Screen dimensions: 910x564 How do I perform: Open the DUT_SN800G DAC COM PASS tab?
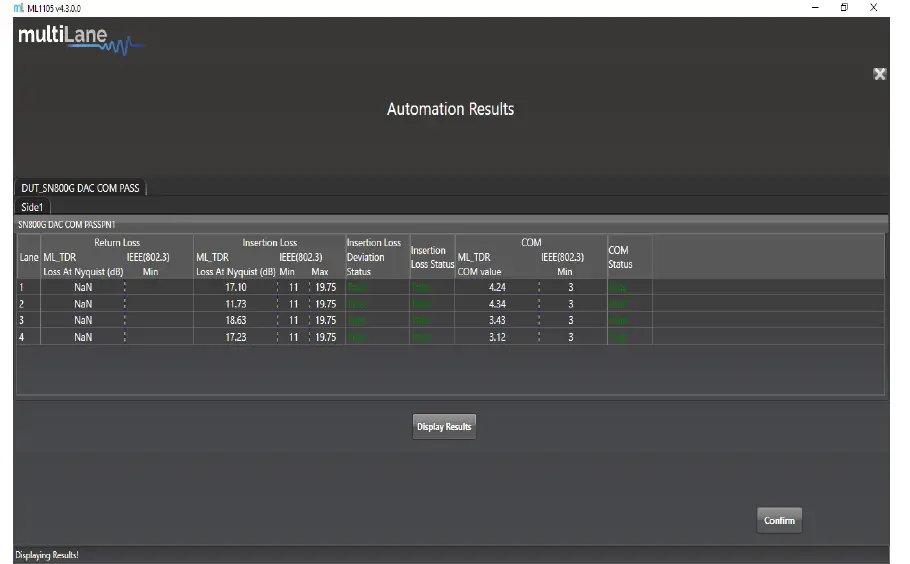(x=80, y=188)
